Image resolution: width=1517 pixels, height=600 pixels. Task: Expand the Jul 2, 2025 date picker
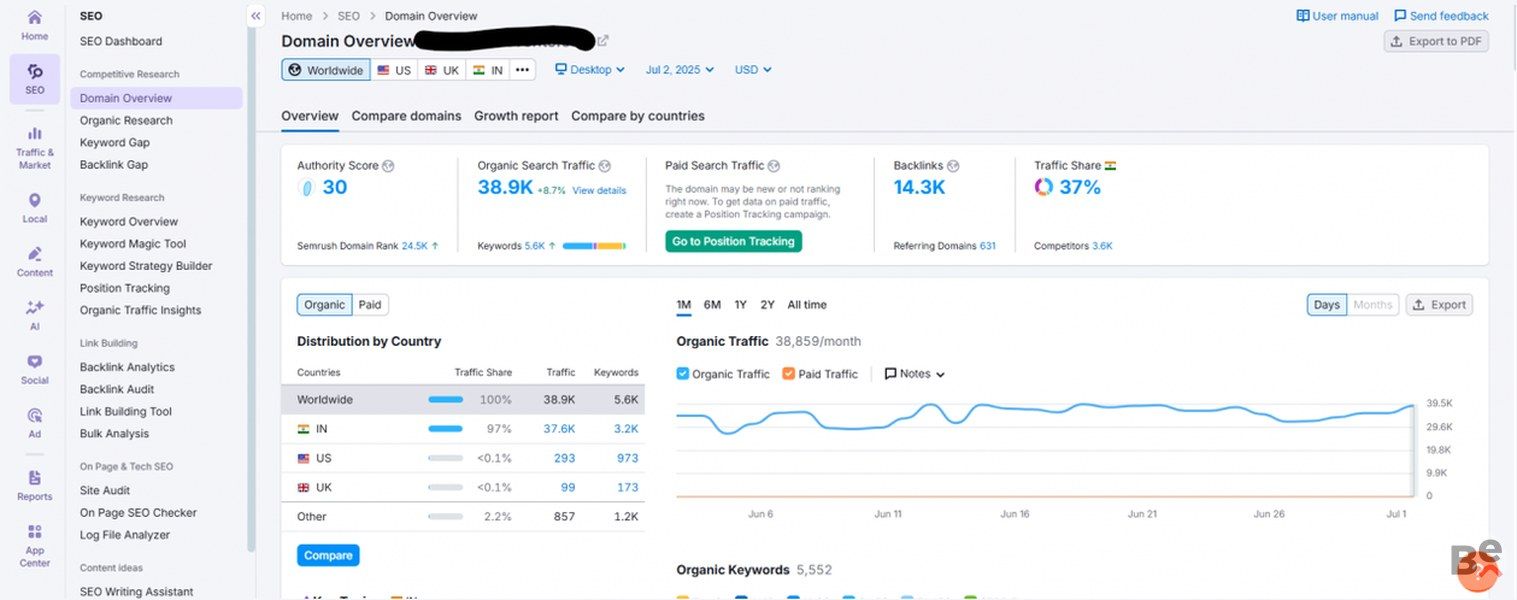click(x=680, y=70)
